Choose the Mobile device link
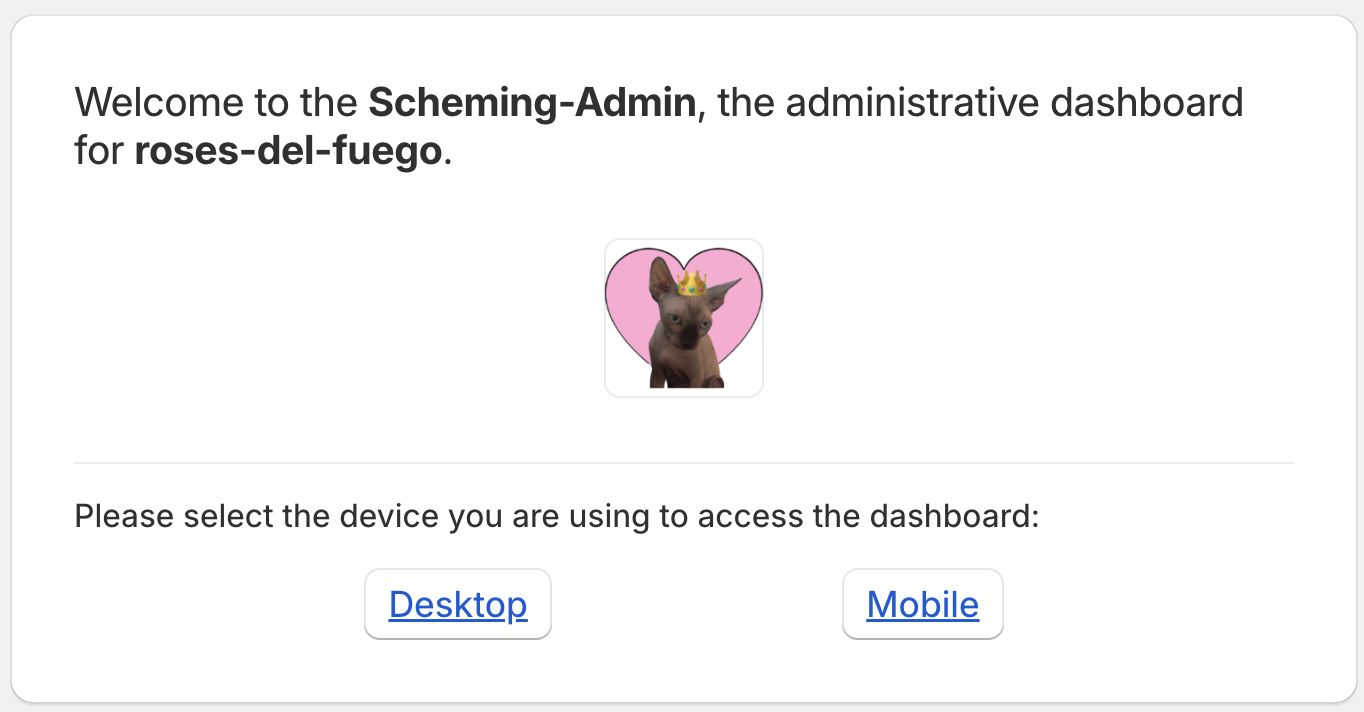Image resolution: width=1364 pixels, height=712 pixels. point(922,604)
